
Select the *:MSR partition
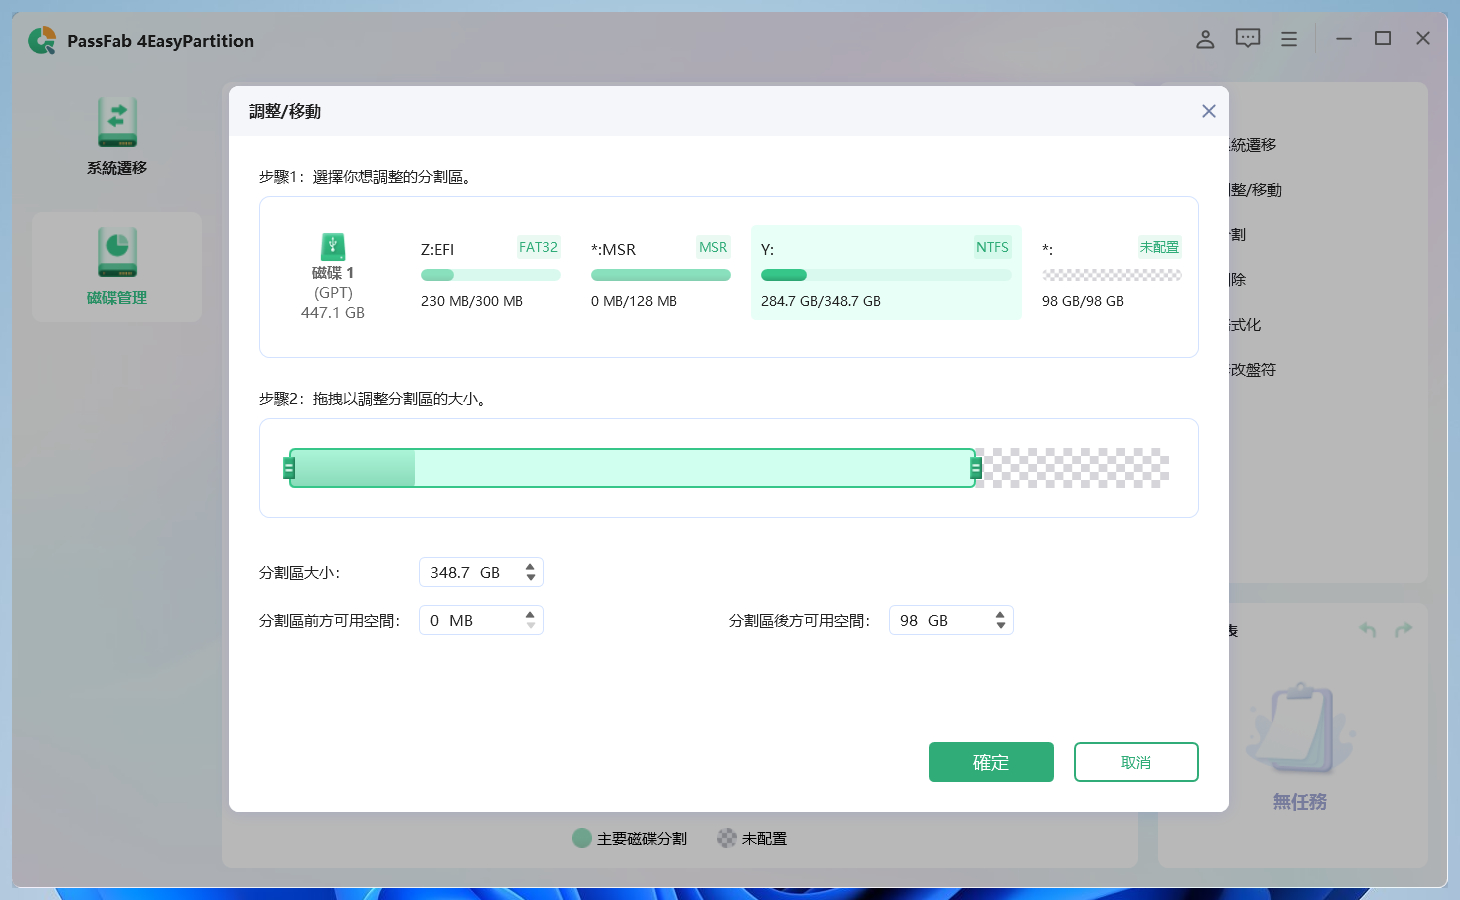pos(660,273)
